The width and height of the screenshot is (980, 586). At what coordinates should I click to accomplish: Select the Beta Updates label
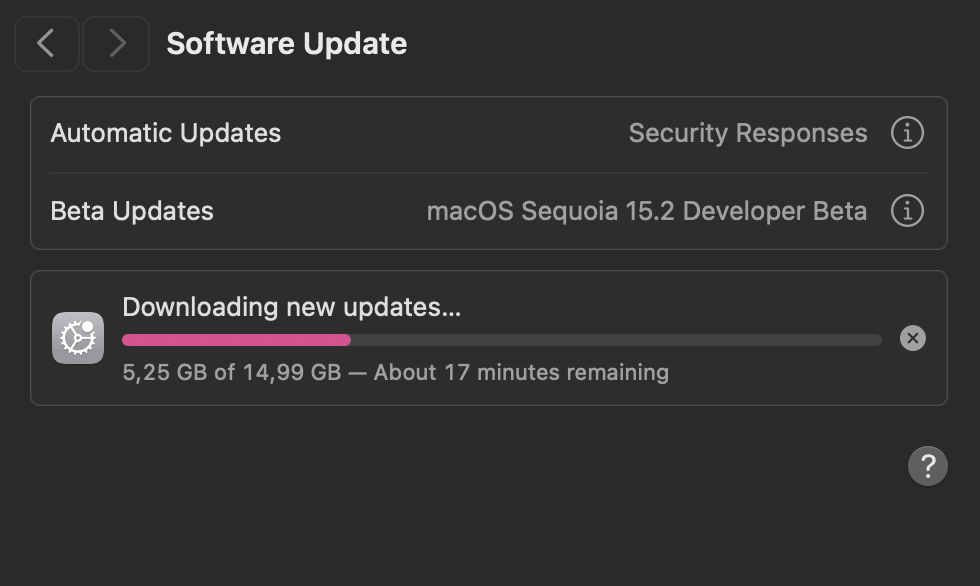click(x=132, y=211)
